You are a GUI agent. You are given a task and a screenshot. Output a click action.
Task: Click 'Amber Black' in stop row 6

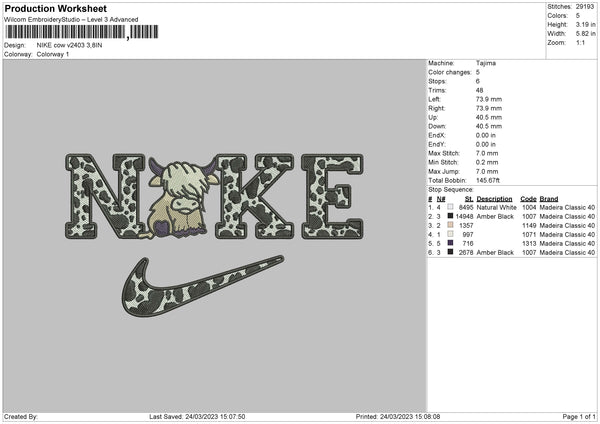495,253
